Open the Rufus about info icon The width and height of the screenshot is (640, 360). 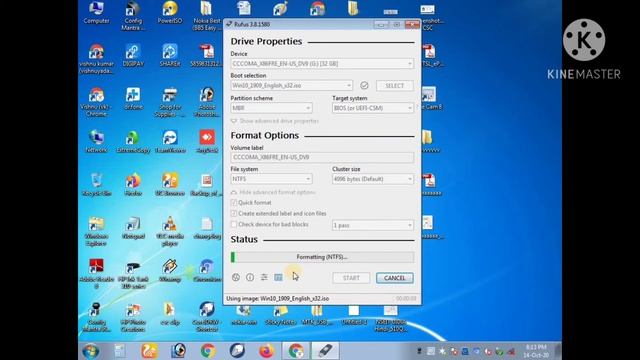250,278
